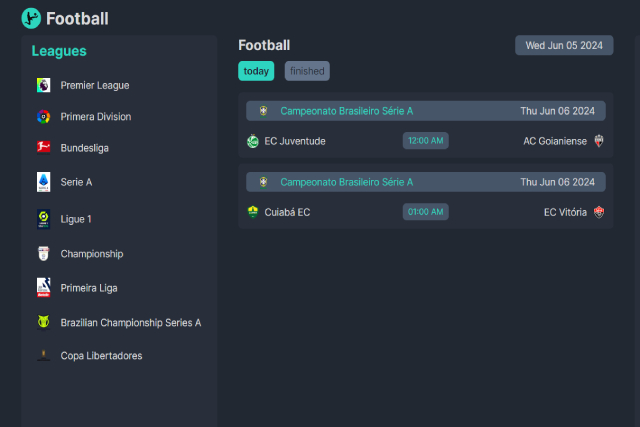
Task: Go to Primeira Liga league
Action: 88,288
